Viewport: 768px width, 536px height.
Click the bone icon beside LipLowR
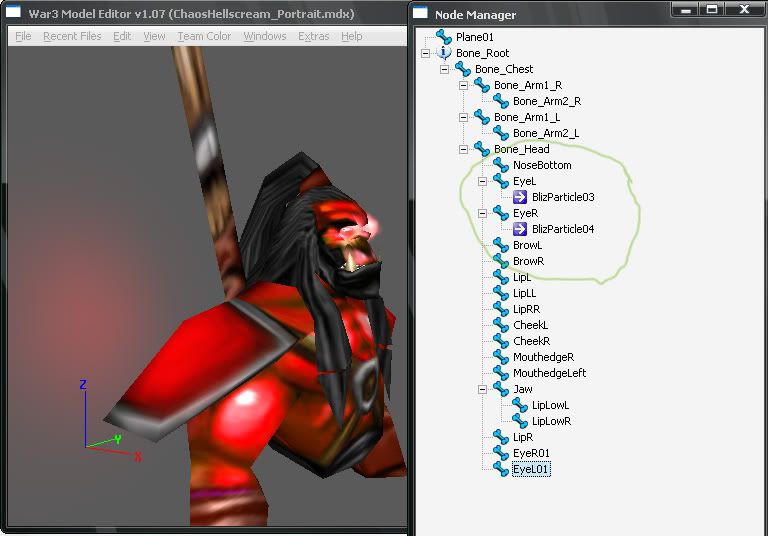click(x=520, y=421)
